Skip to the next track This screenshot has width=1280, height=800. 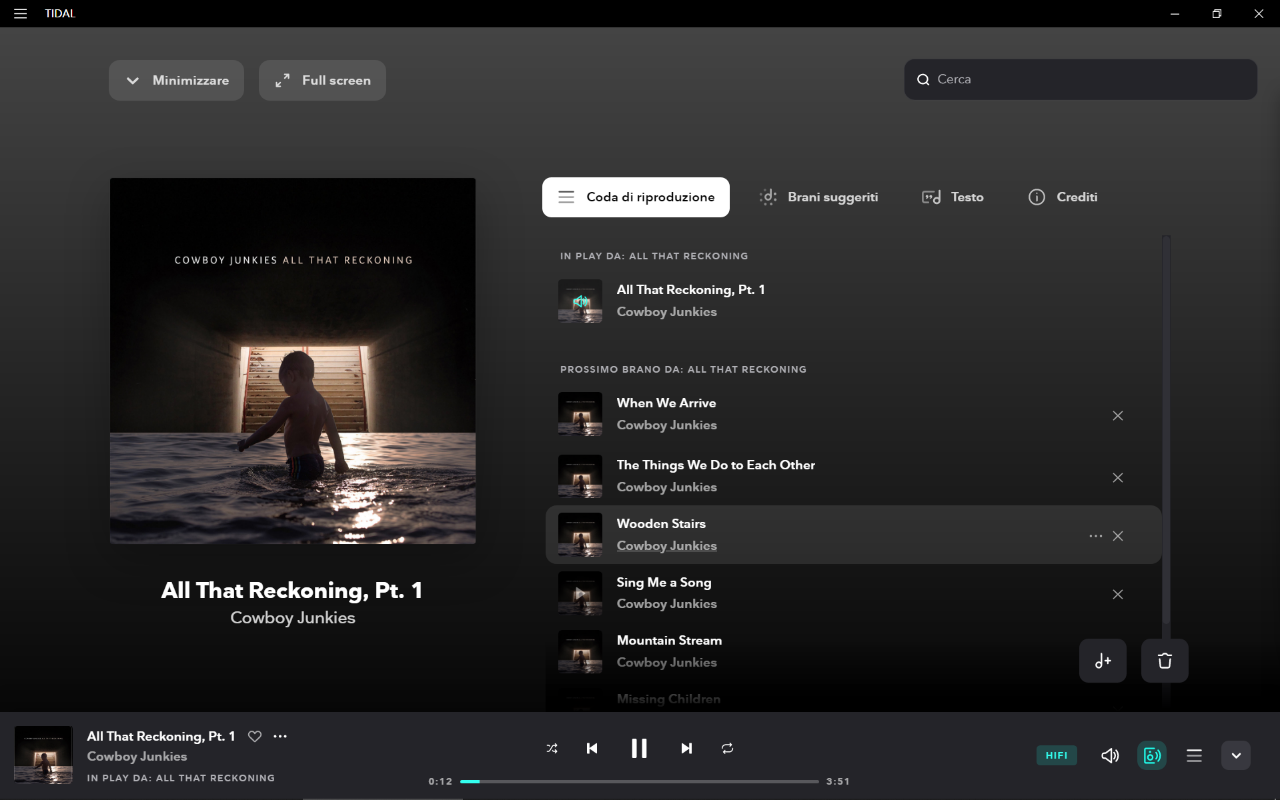[x=686, y=748]
